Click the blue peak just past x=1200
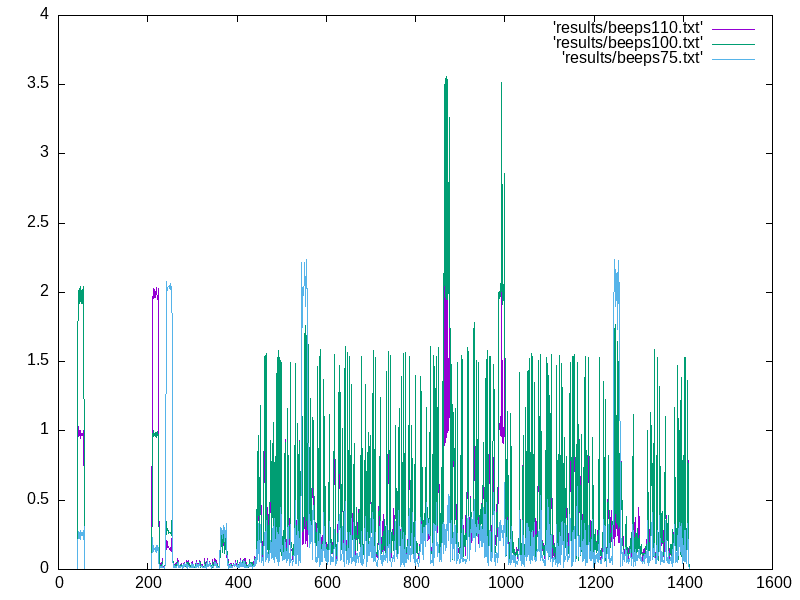Viewport: 800px width, 600px height. point(617,262)
